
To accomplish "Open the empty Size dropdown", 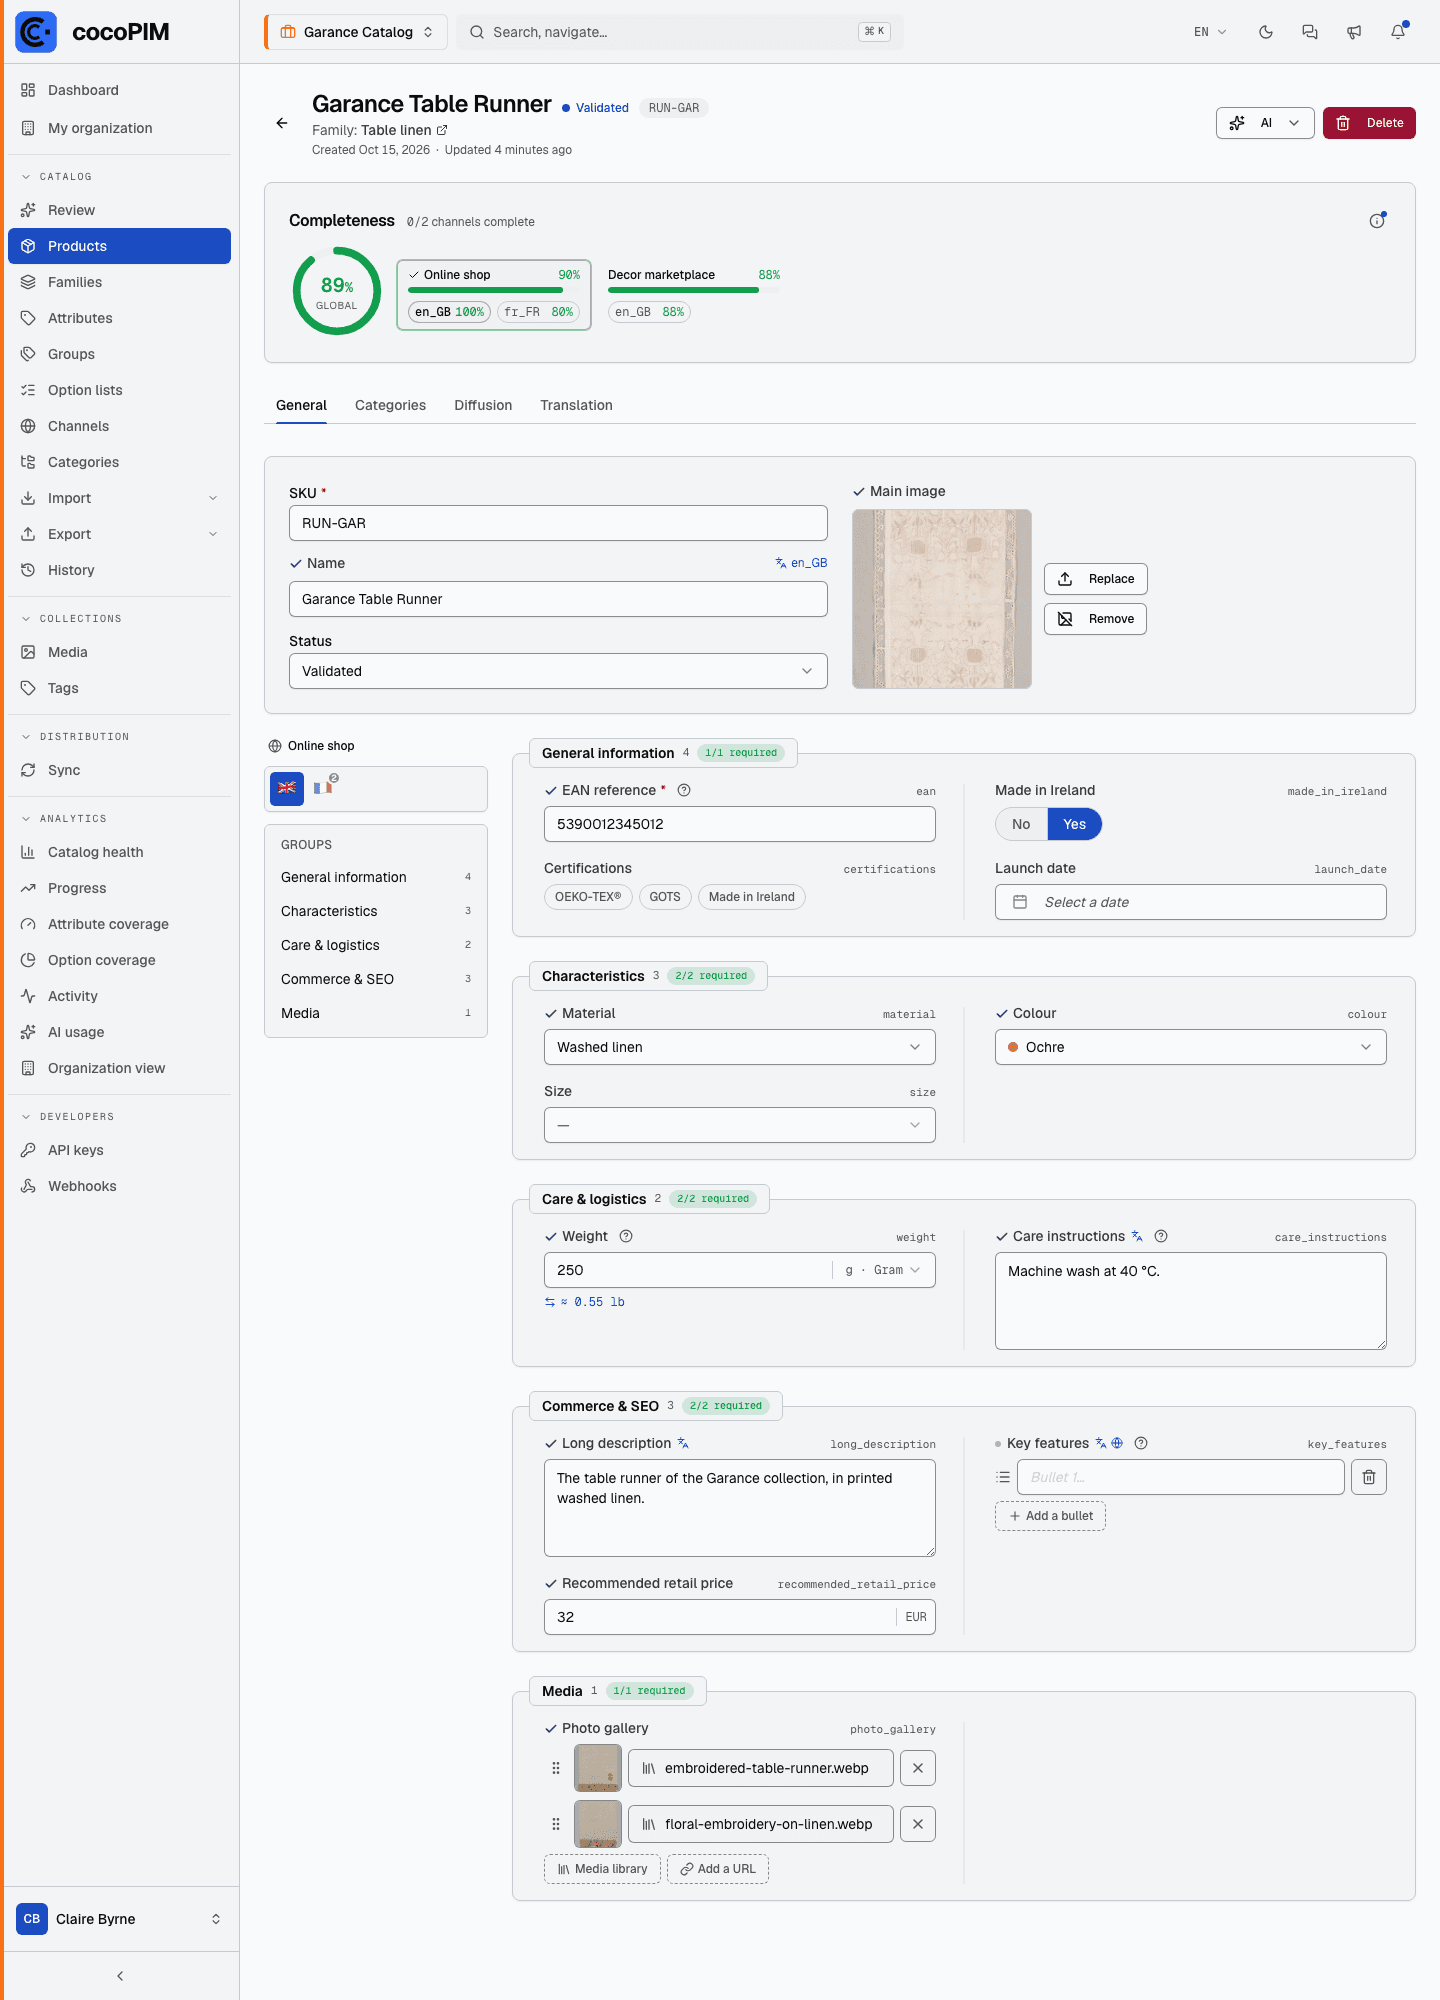I will pyautogui.click(x=740, y=1125).
